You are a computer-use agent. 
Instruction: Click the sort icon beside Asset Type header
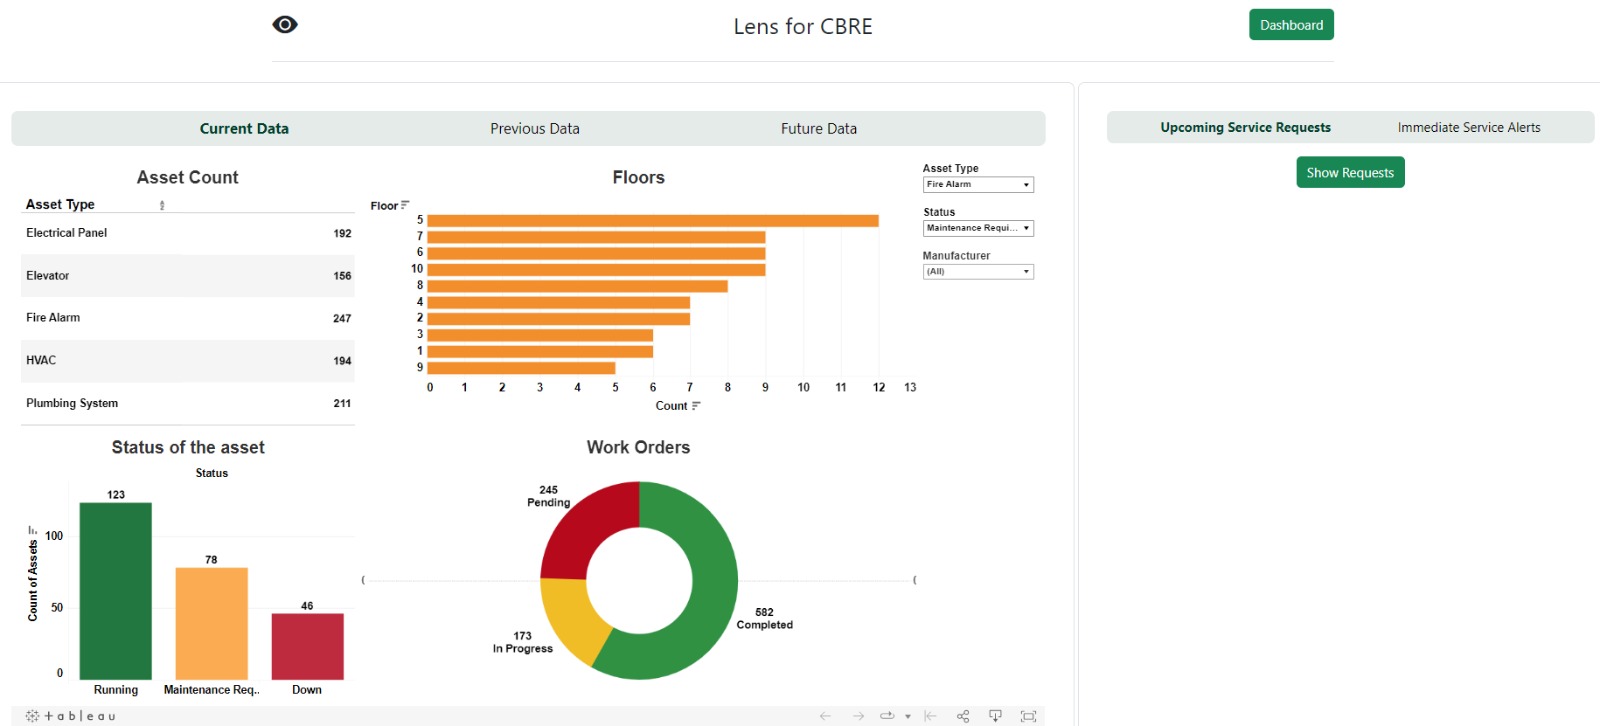click(162, 205)
